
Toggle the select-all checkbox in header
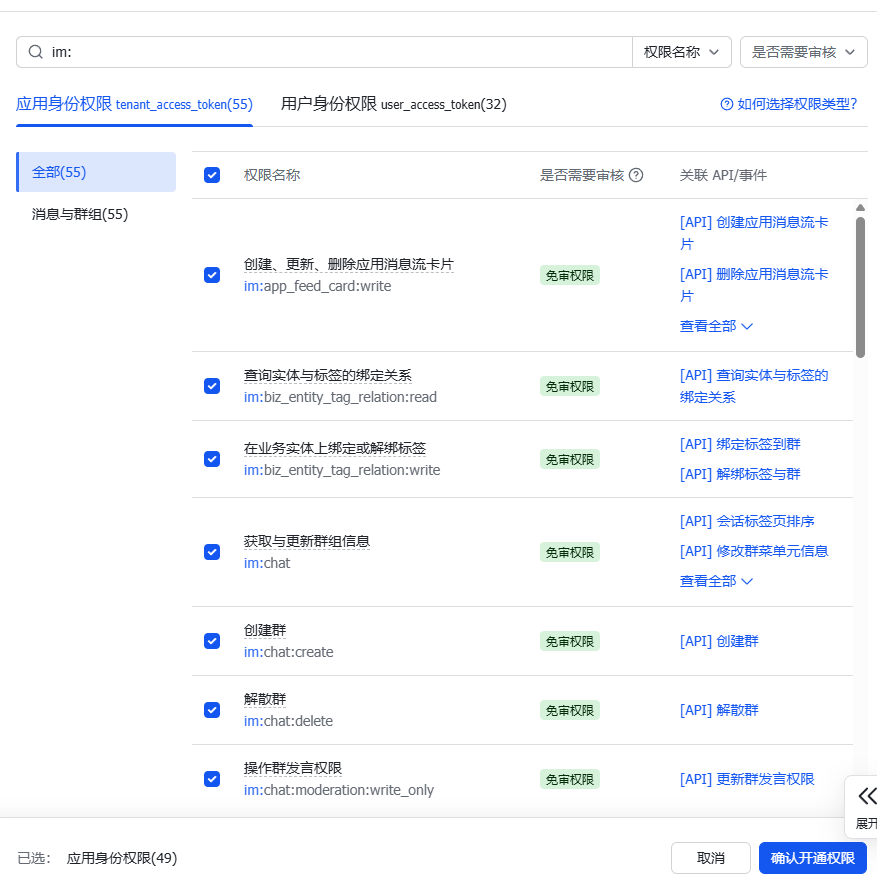pos(212,175)
